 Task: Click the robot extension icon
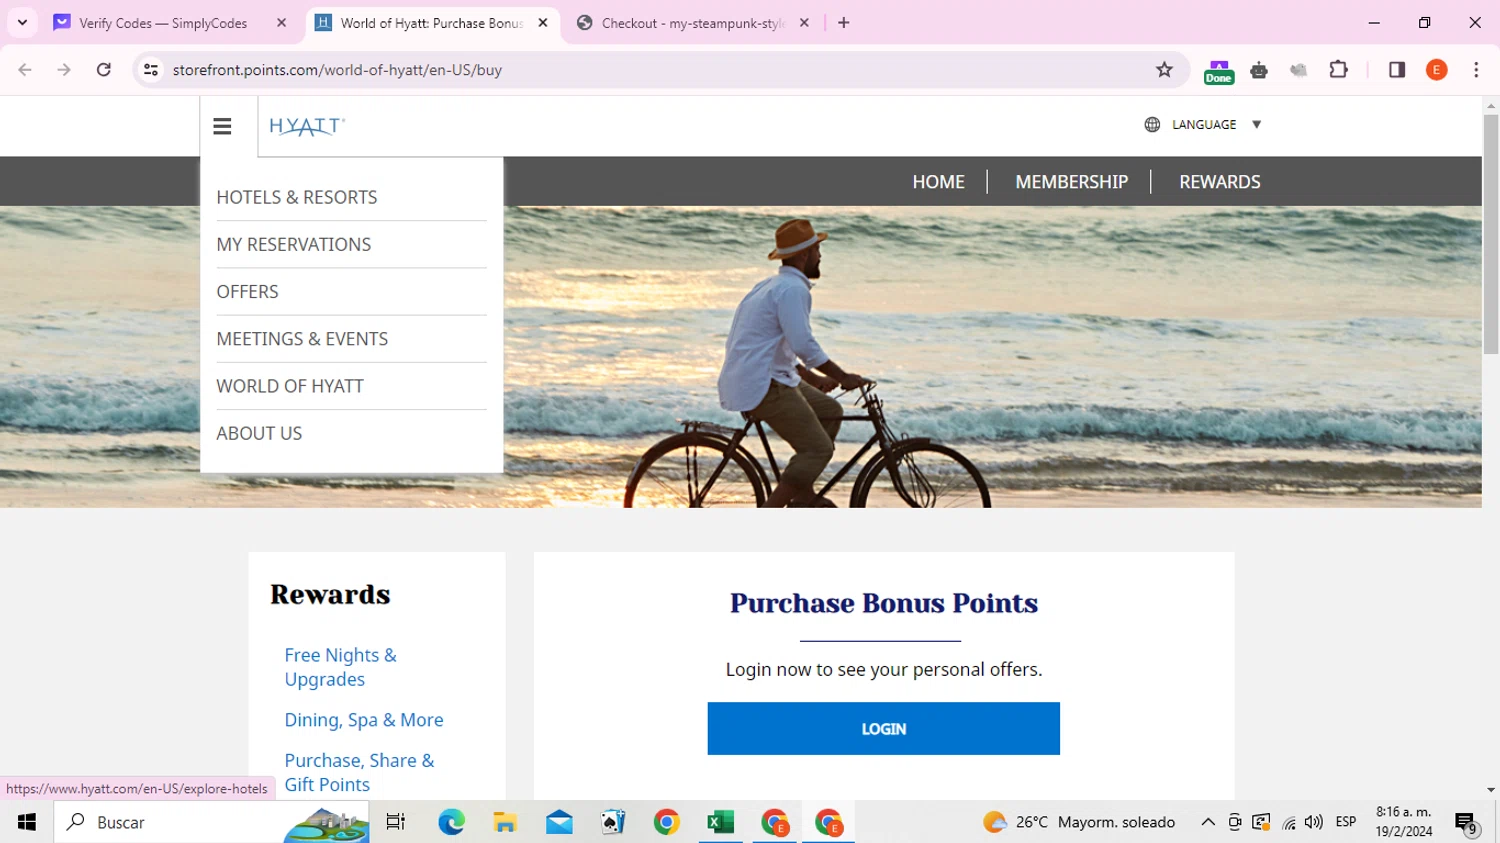tap(1259, 70)
